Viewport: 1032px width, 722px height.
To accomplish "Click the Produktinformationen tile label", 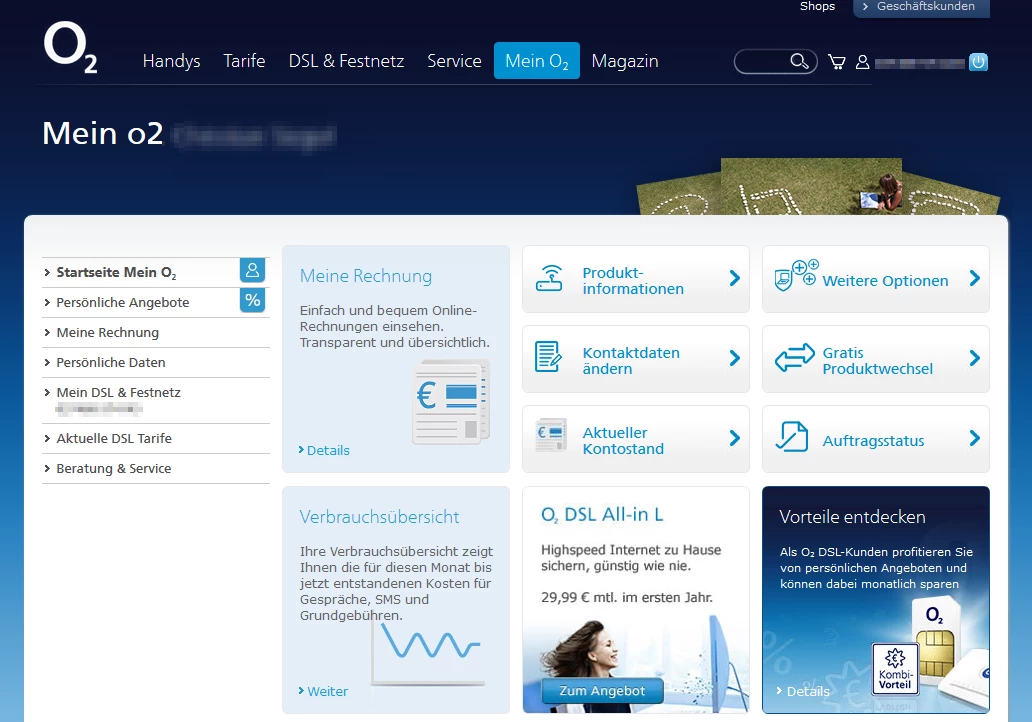I will click(633, 281).
